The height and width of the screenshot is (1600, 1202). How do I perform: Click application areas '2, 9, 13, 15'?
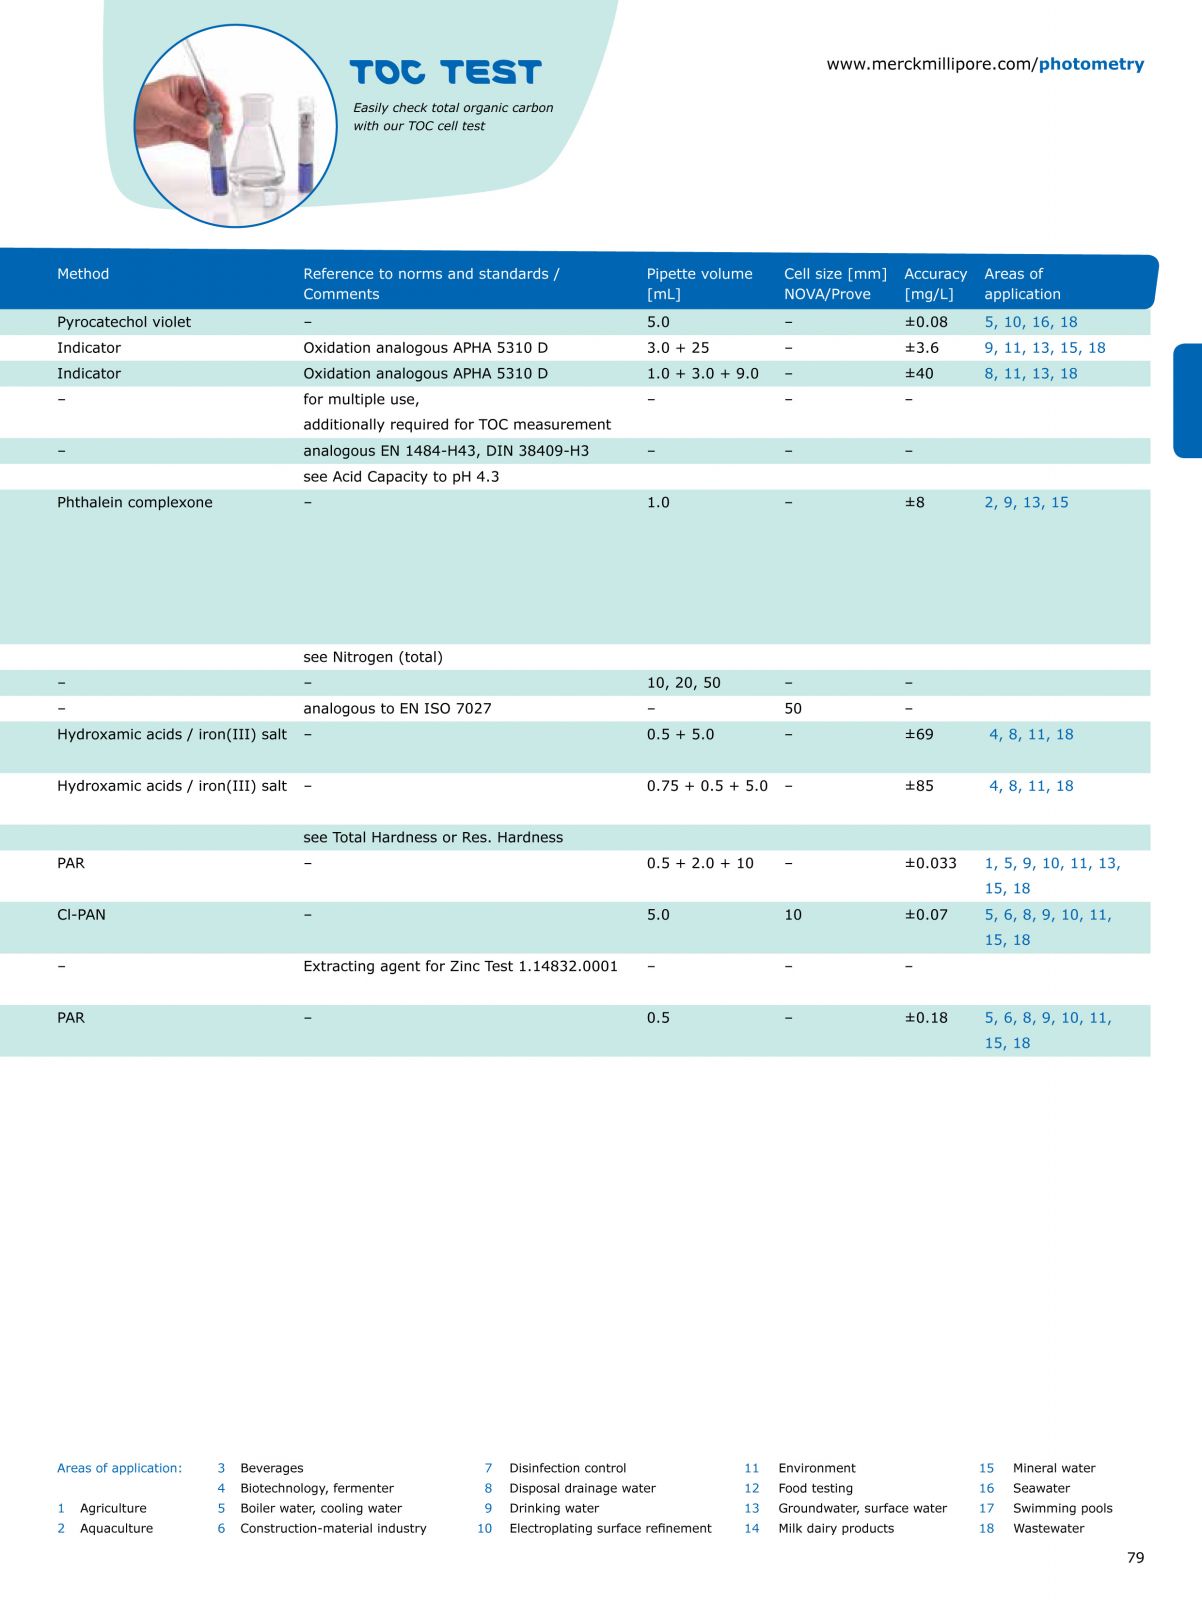point(1026,502)
